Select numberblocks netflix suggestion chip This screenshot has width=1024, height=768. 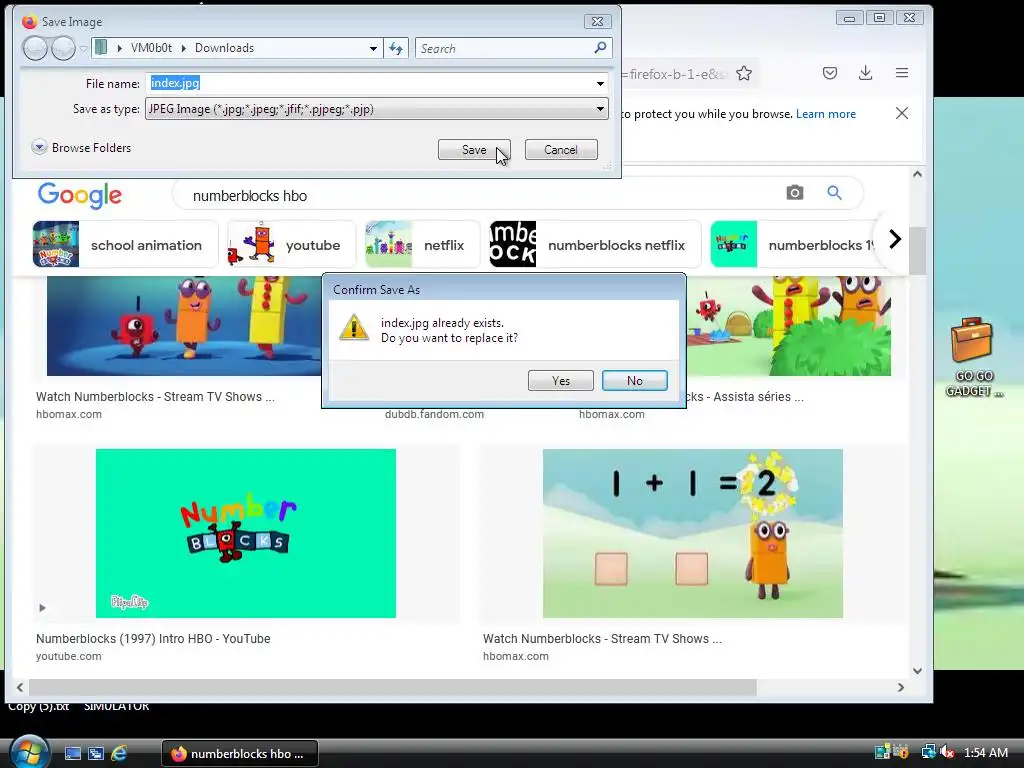(595, 245)
